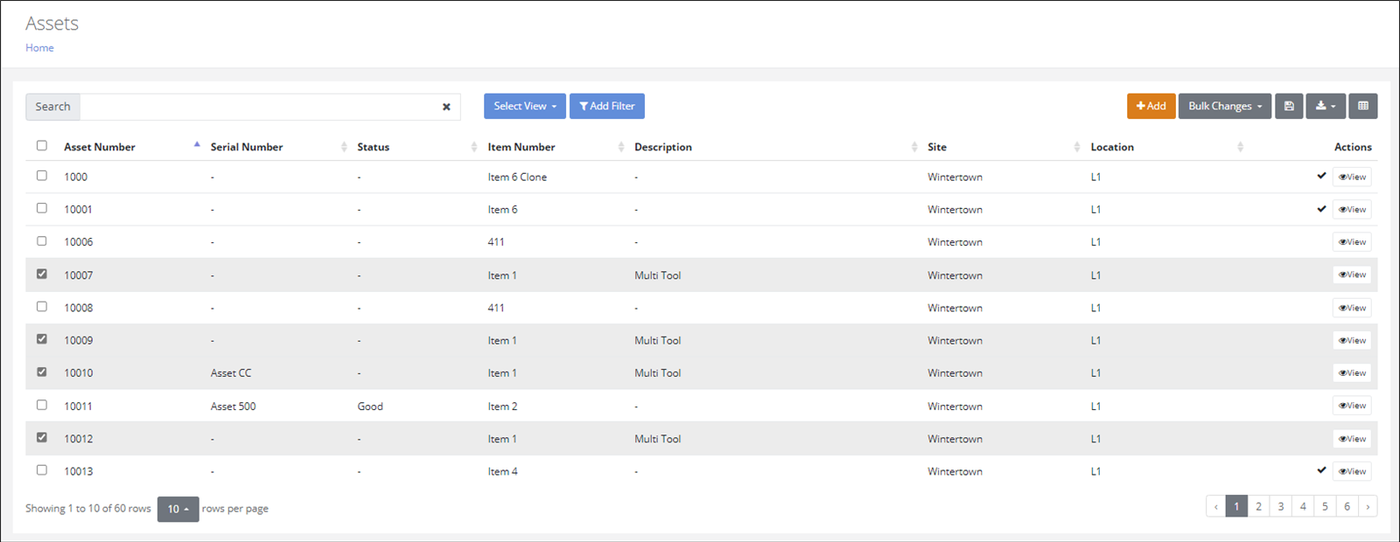Viewport: 1400px width, 542px height.
Task: Sort by Location column arrows
Action: point(1240,147)
